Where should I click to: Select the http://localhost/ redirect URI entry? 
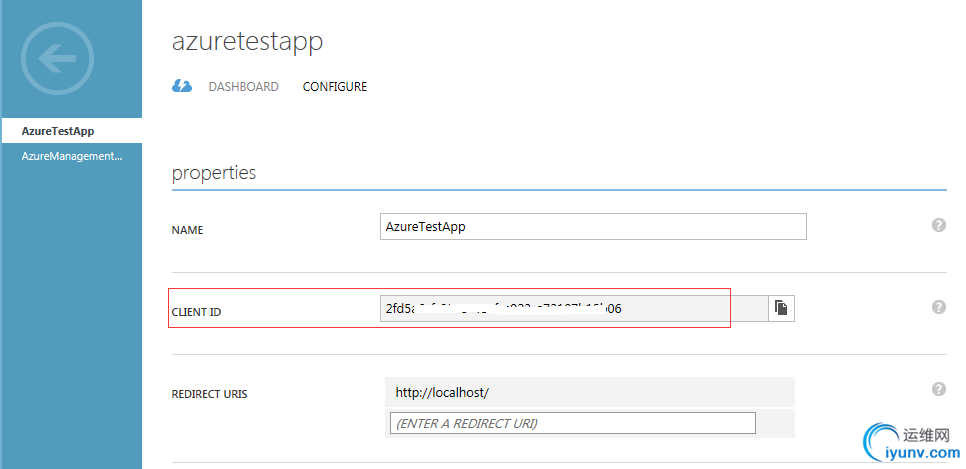590,392
